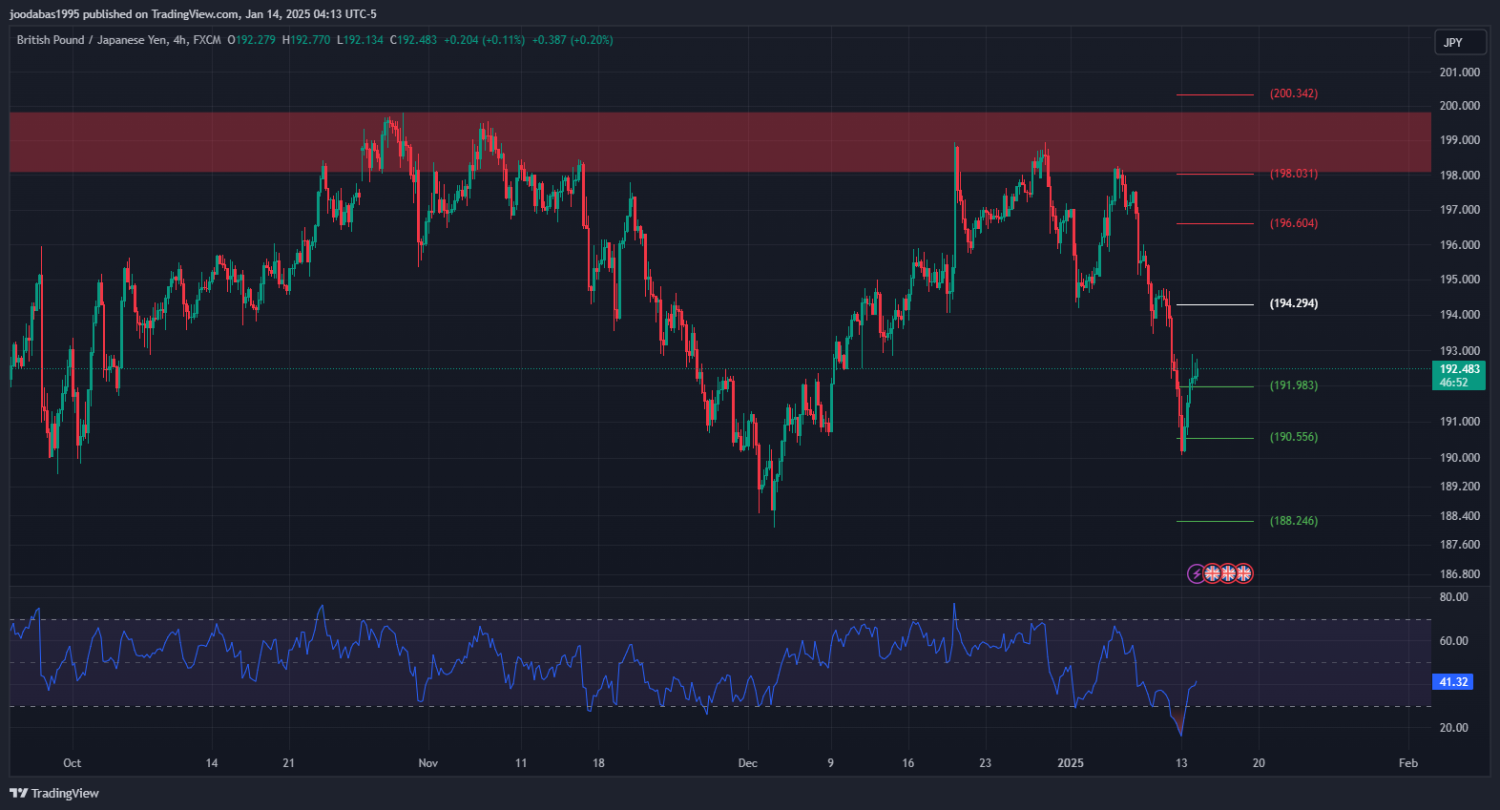This screenshot has width=1500, height=810.
Task: Click the UK flag icon farthest from the lightning icon
Action: (1244, 574)
